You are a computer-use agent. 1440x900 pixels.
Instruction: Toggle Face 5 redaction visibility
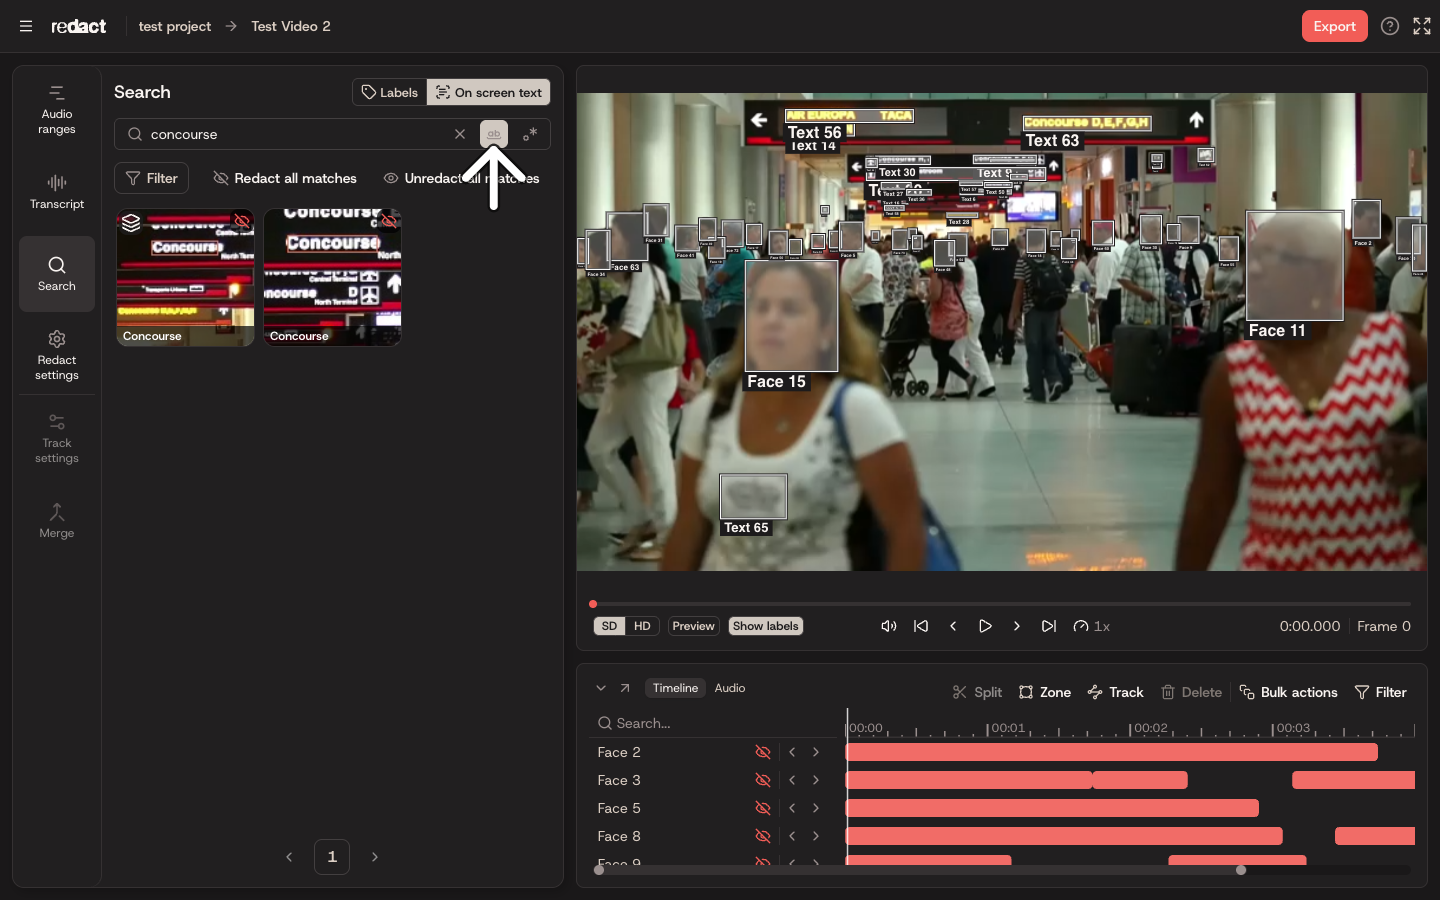pyautogui.click(x=763, y=808)
